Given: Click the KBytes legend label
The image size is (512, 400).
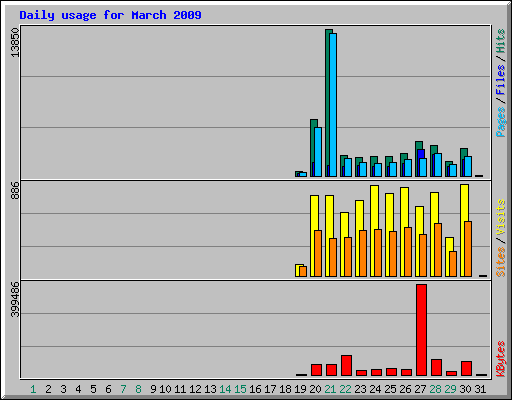Looking at the screenshot, I should pyautogui.click(x=501, y=359).
